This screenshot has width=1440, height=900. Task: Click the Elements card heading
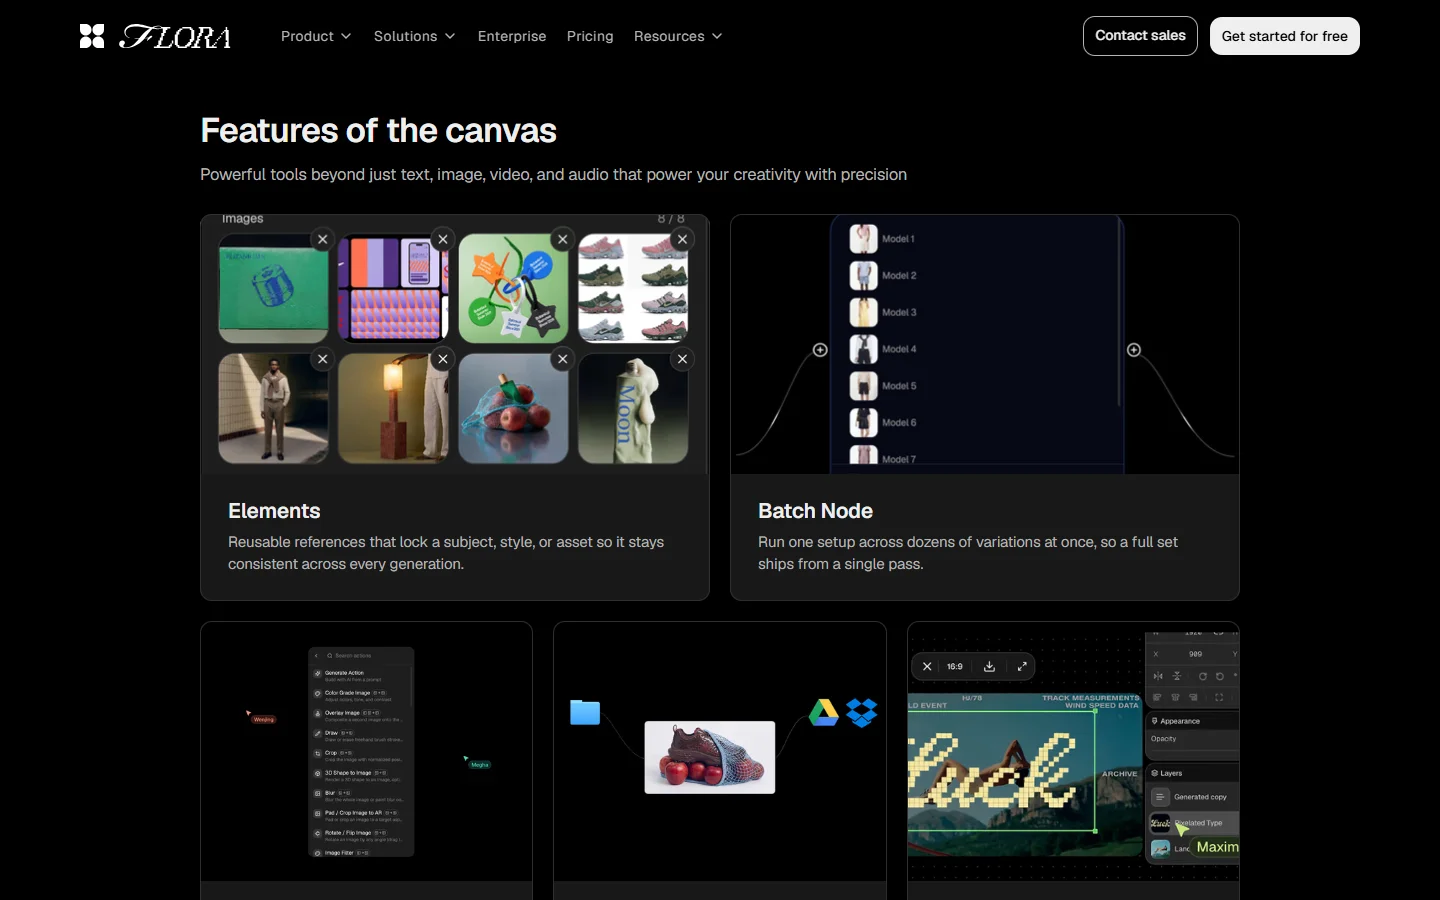274,511
